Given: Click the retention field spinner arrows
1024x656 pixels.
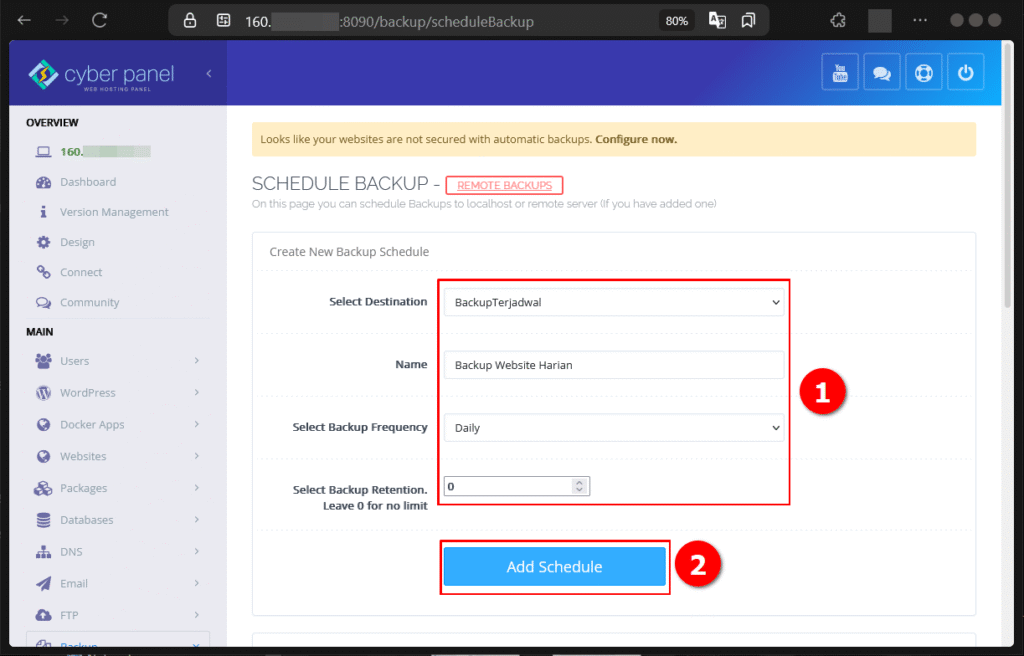Looking at the screenshot, I should click(x=579, y=486).
